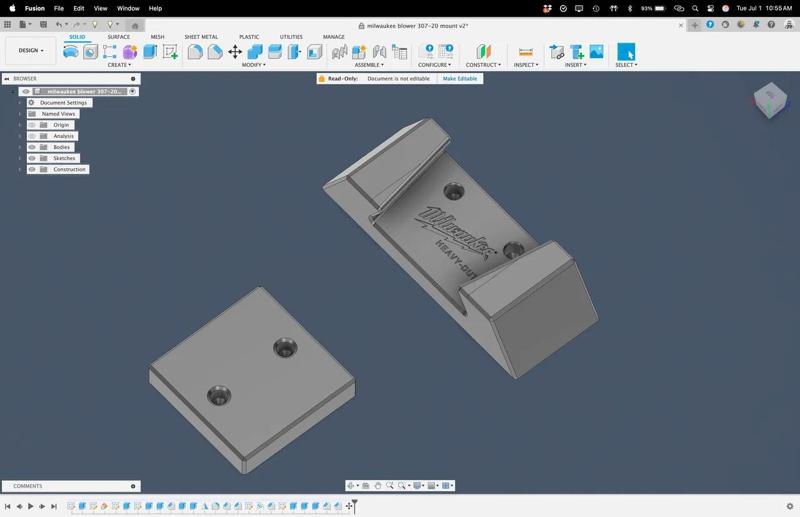800x517 pixels.
Task: Click the ViewCube in the viewport corner
Action: [770, 100]
